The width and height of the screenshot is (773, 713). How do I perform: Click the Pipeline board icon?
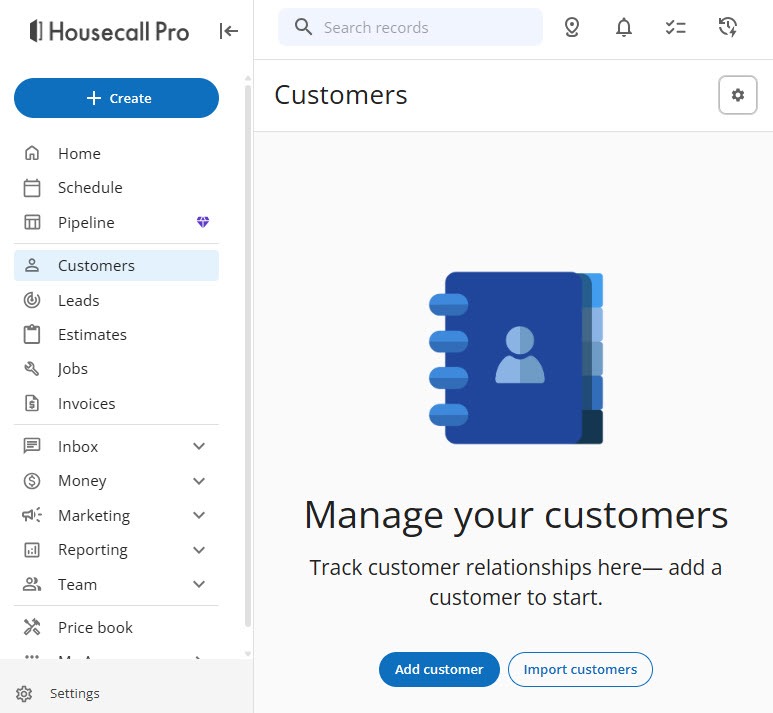coord(32,222)
